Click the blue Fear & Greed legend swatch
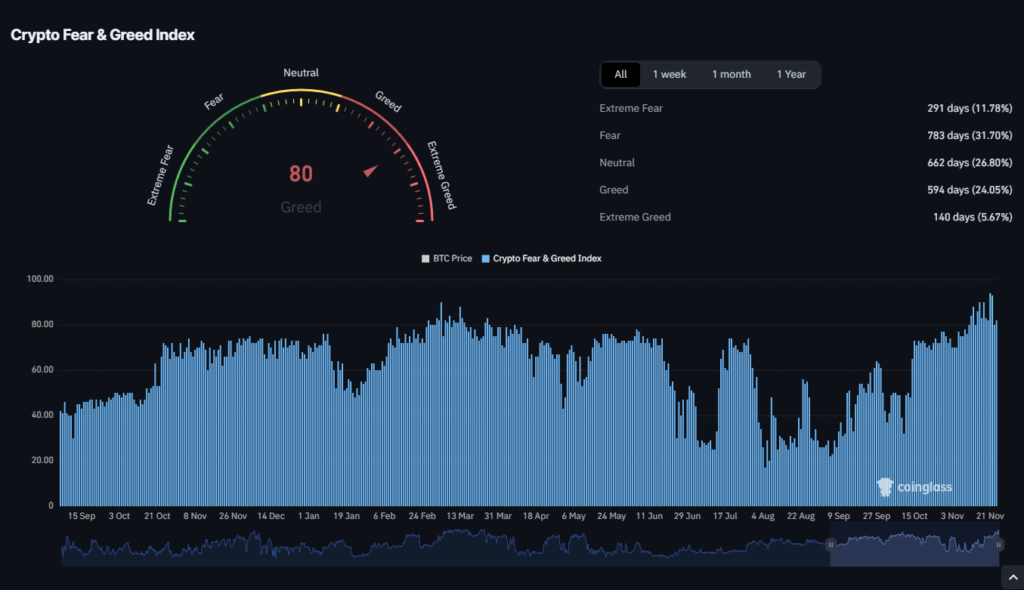Screen dimensions: 1024x590 485,259
